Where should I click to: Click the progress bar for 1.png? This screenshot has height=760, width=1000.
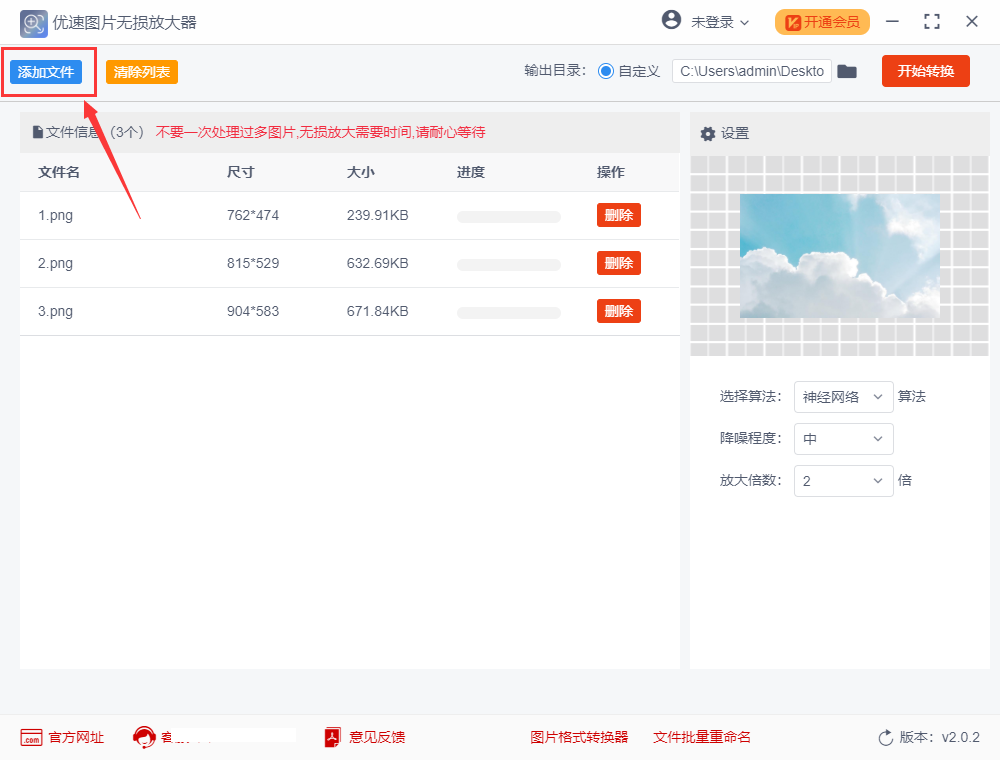click(x=508, y=216)
